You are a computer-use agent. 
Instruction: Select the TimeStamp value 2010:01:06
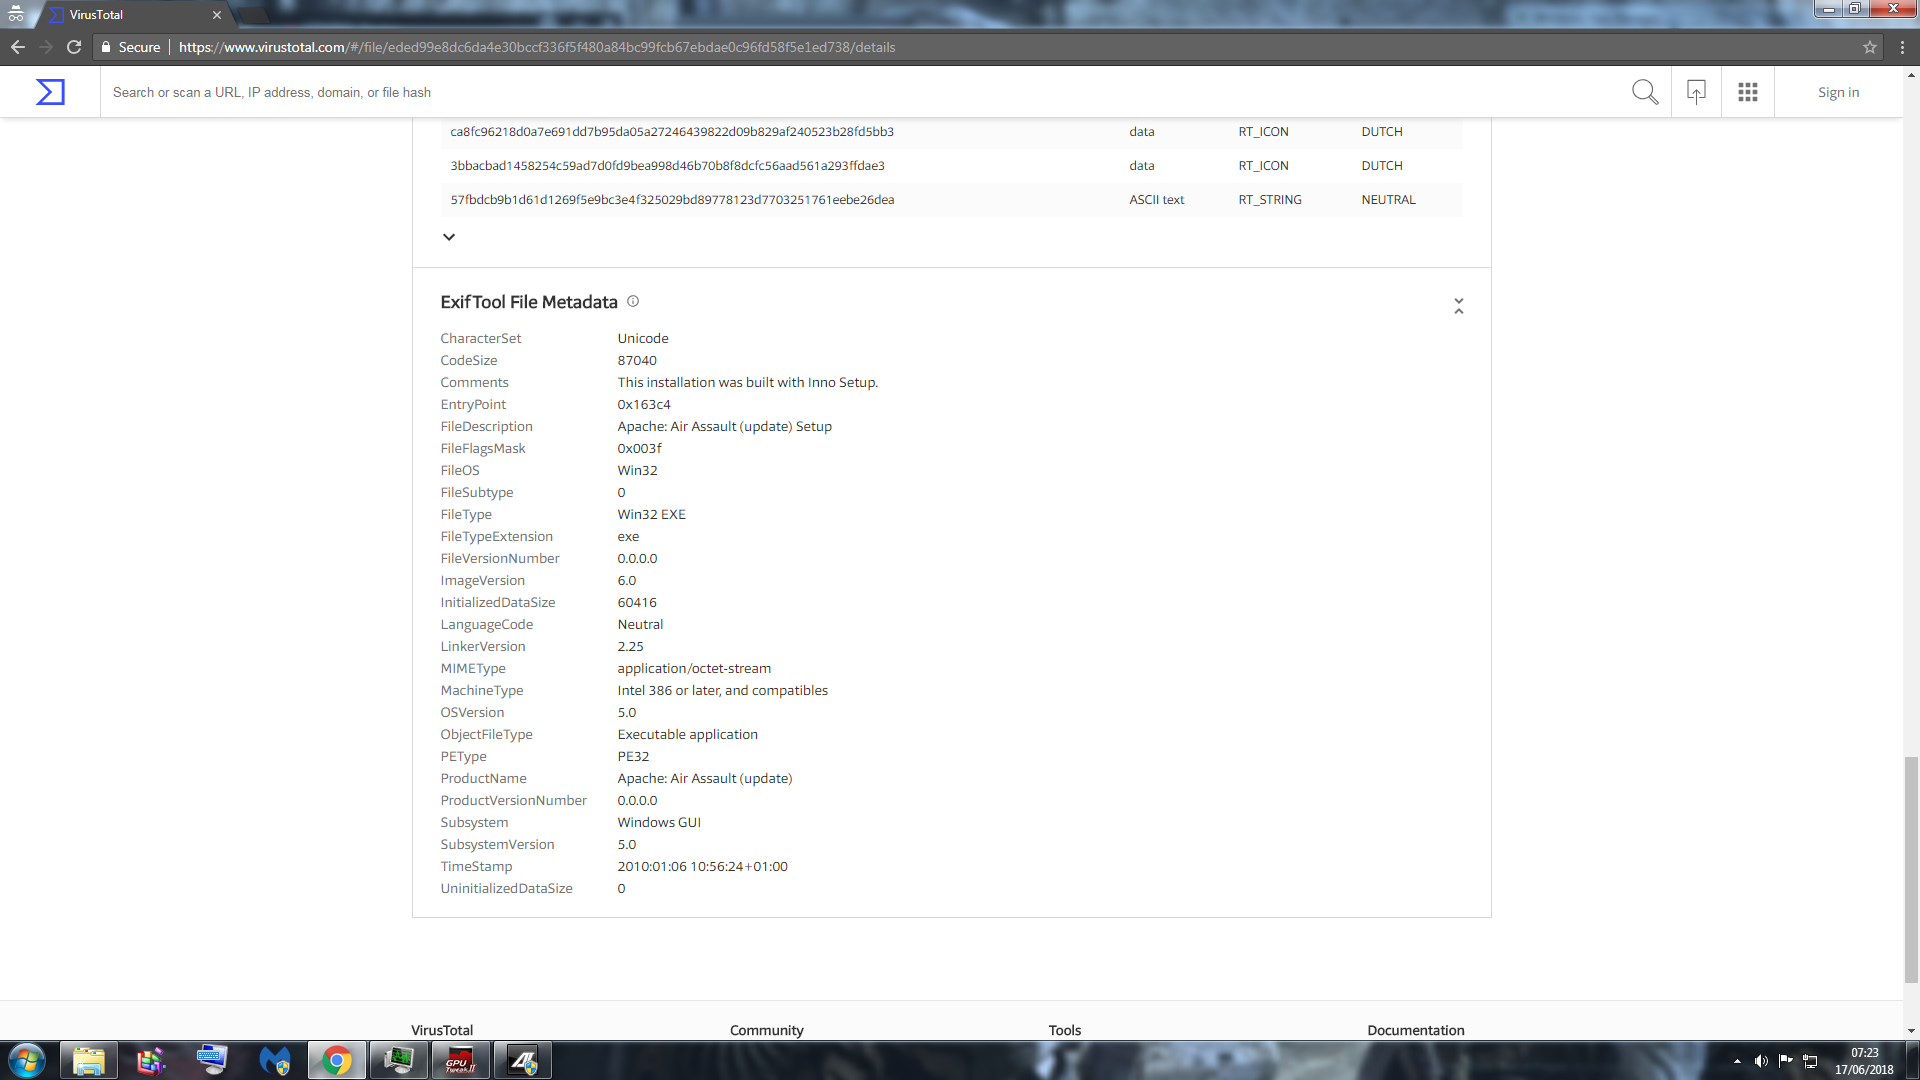point(702,867)
